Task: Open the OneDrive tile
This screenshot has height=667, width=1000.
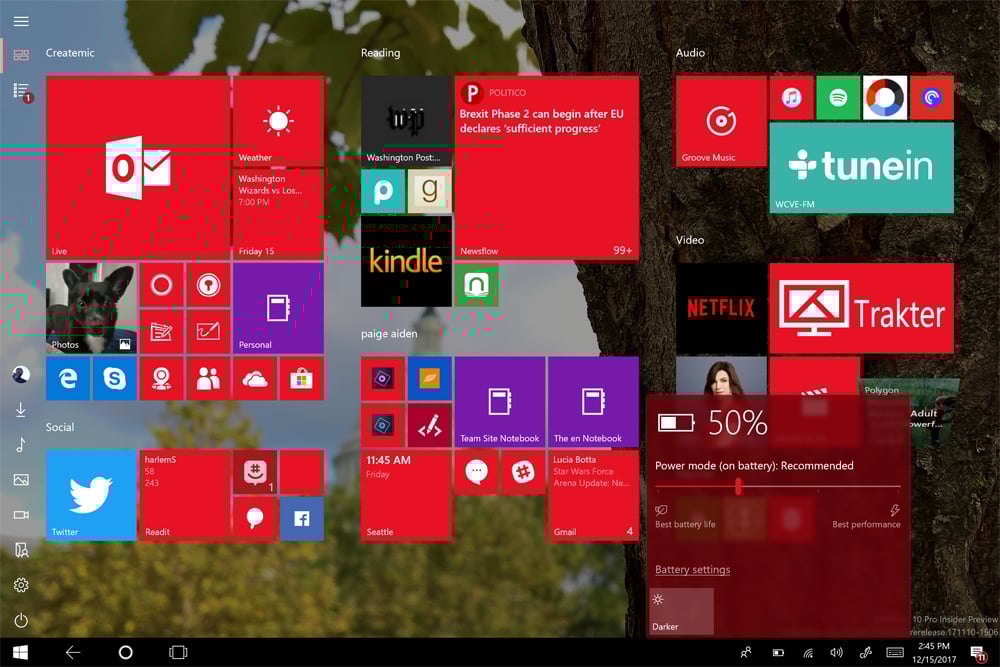Action: (x=255, y=378)
